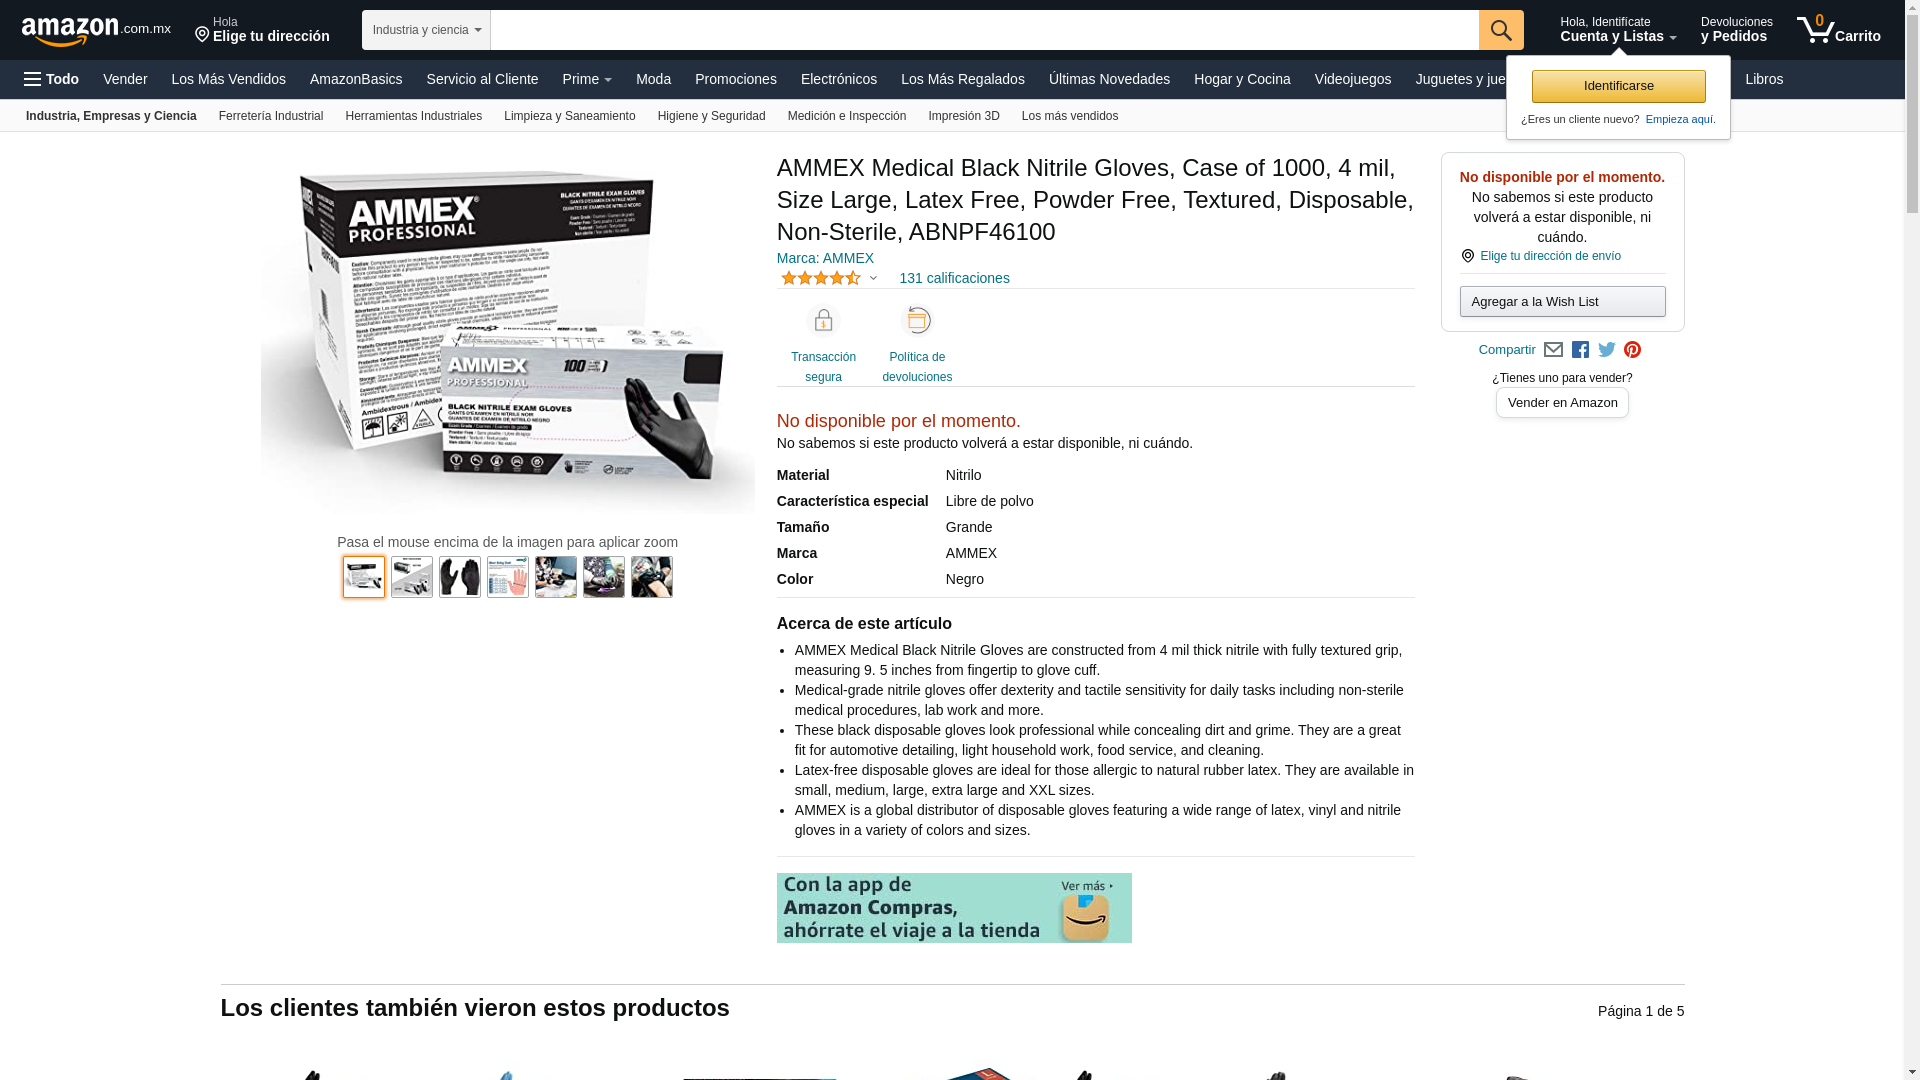The width and height of the screenshot is (1920, 1080).
Task: Click the search text input field
Action: 984,30
